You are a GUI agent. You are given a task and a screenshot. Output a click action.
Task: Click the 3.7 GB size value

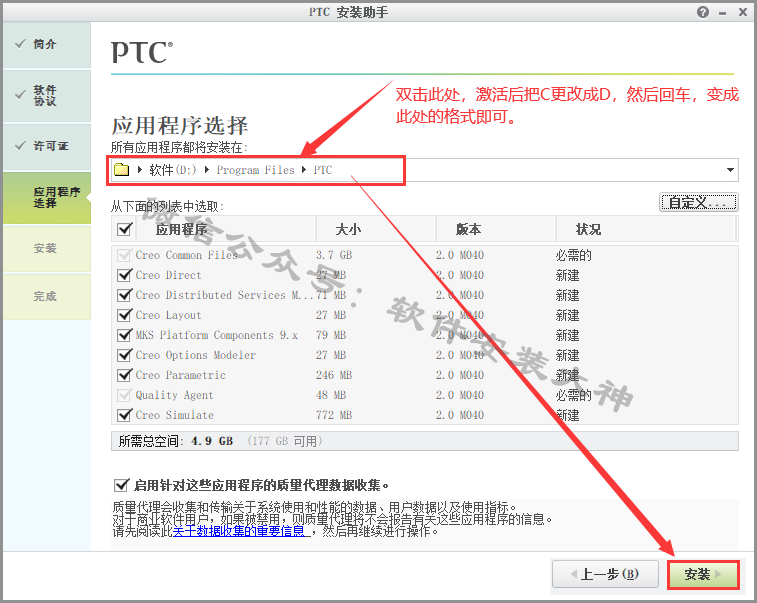[x=334, y=255]
